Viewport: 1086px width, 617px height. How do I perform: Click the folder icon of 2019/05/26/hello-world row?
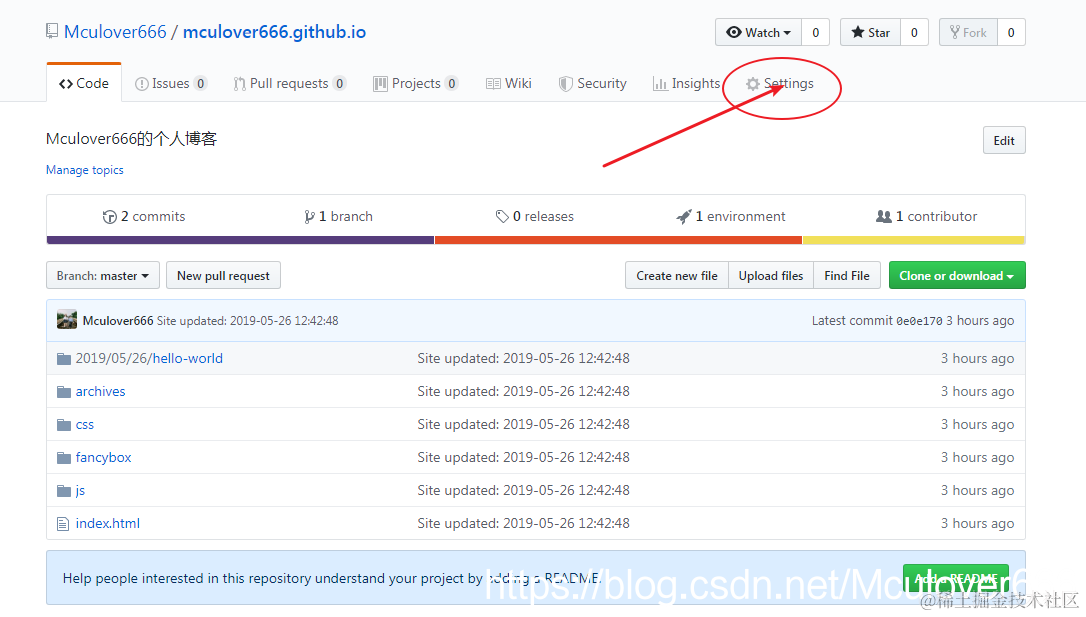(x=64, y=359)
